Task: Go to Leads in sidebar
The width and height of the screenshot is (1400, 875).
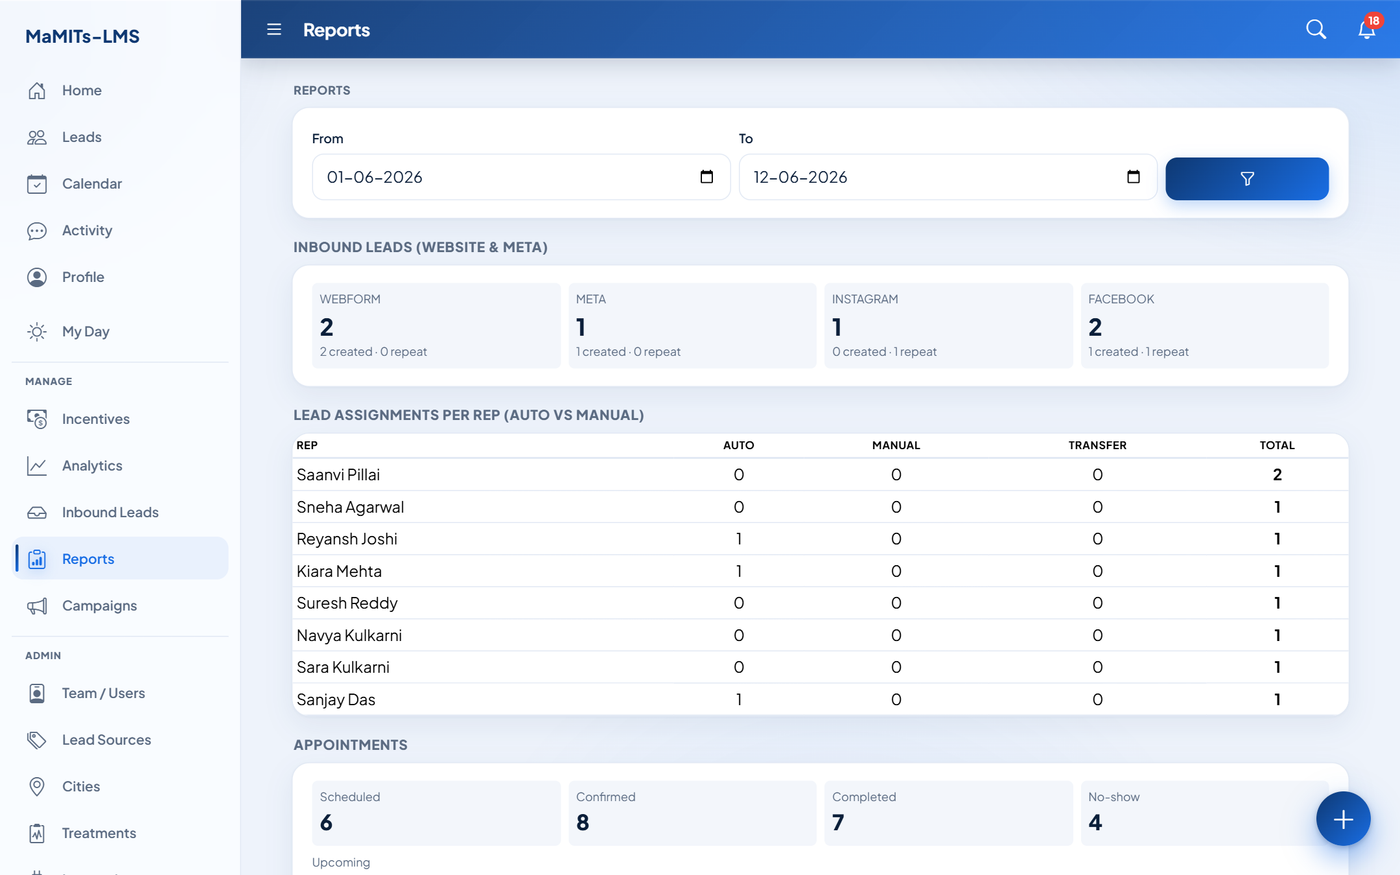Action: (120, 137)
